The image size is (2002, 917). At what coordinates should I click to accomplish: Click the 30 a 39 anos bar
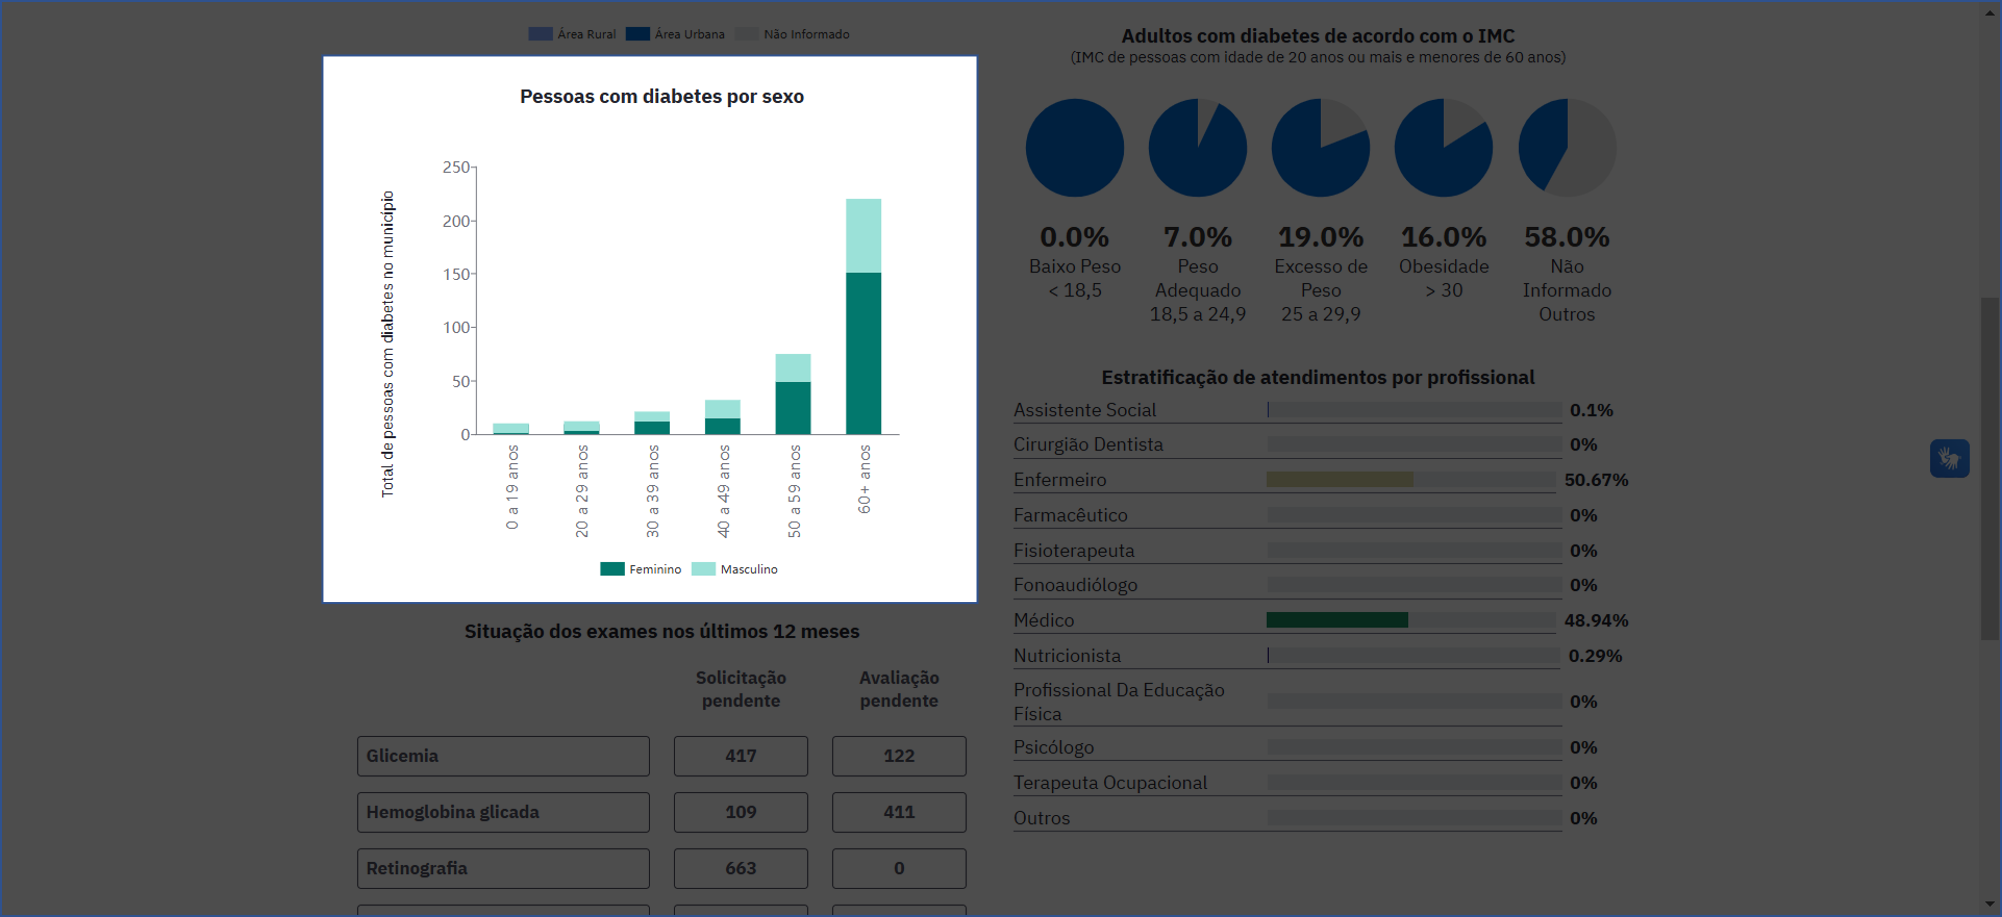pos(652,423)
